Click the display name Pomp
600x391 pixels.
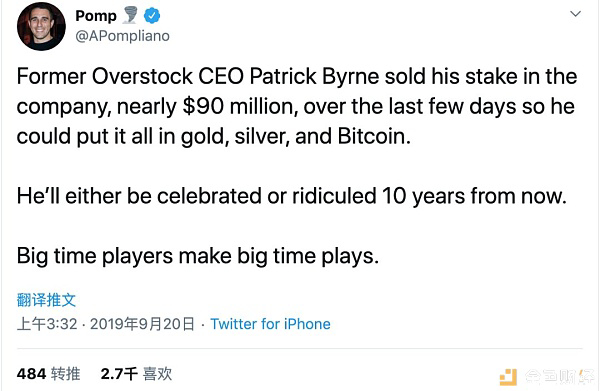pyautogui.click(x=96, y=16)
